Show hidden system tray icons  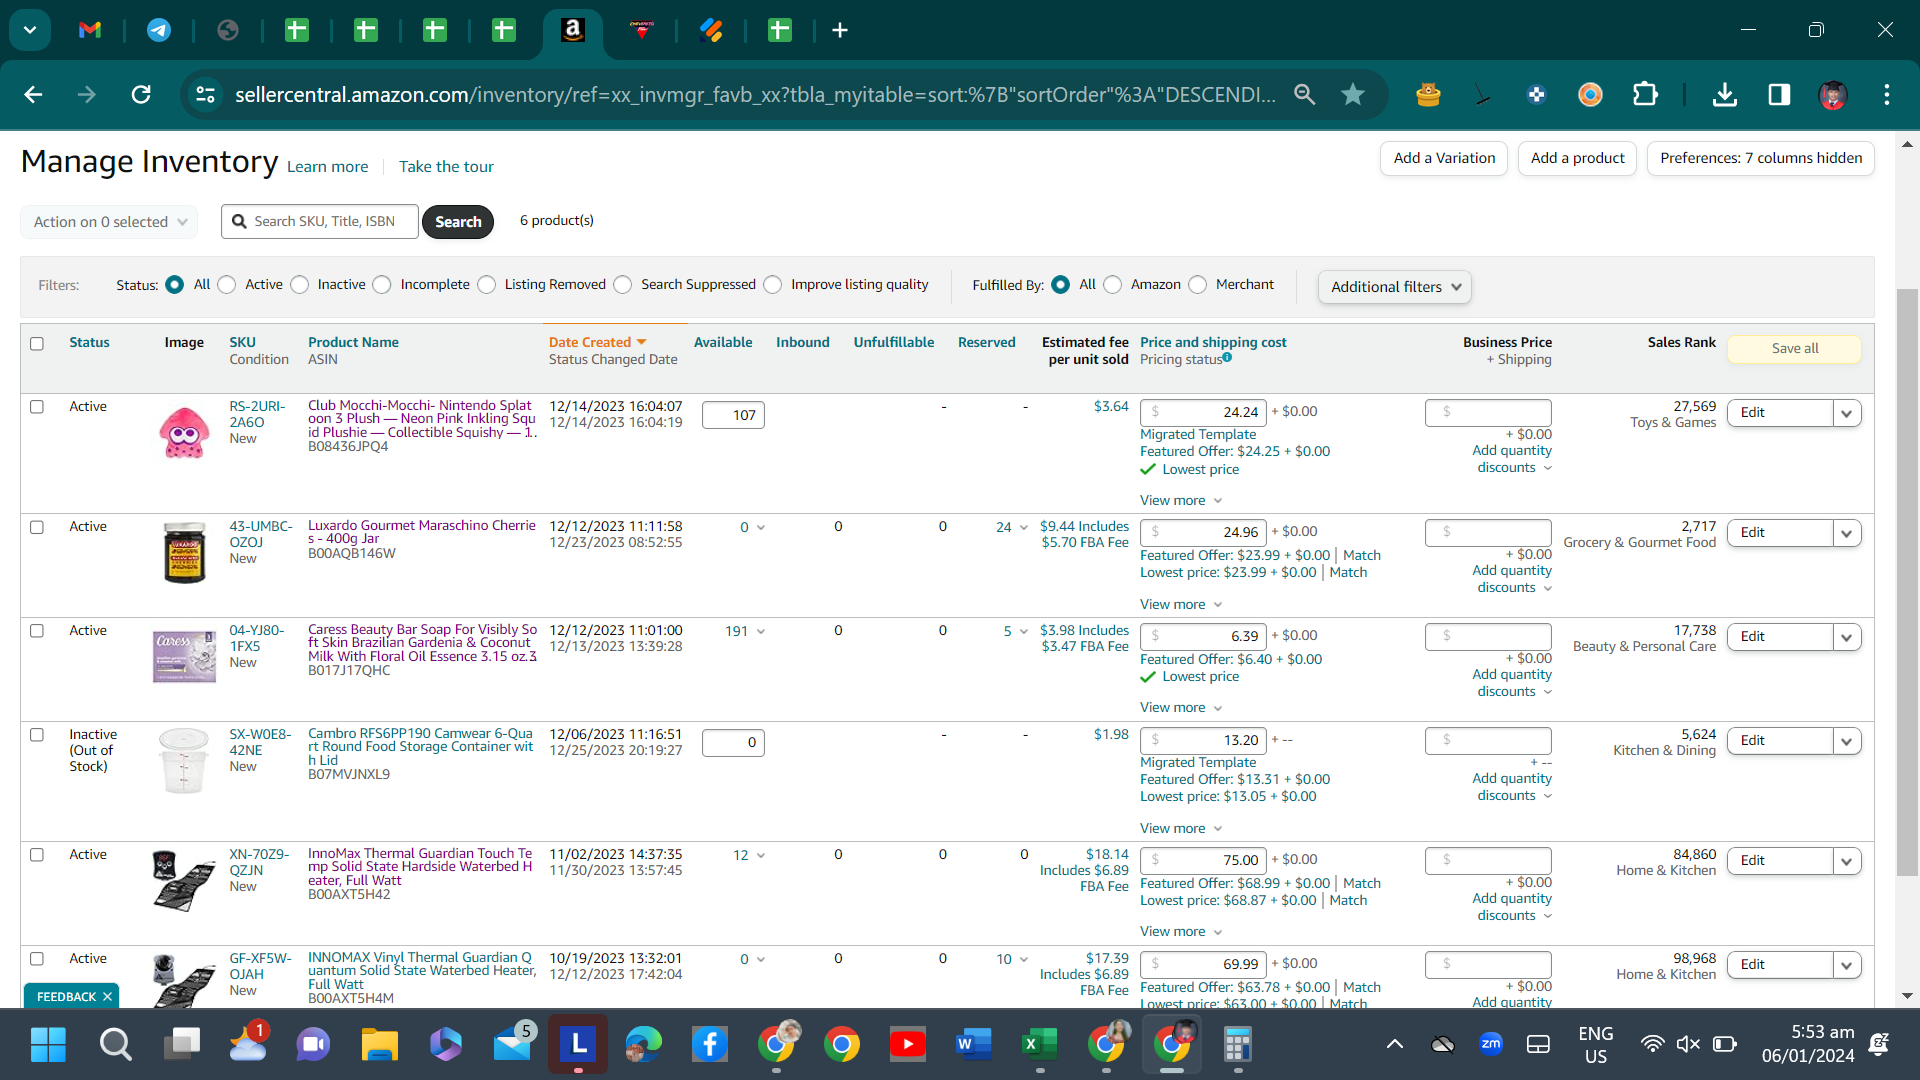coord(1394,1045)
